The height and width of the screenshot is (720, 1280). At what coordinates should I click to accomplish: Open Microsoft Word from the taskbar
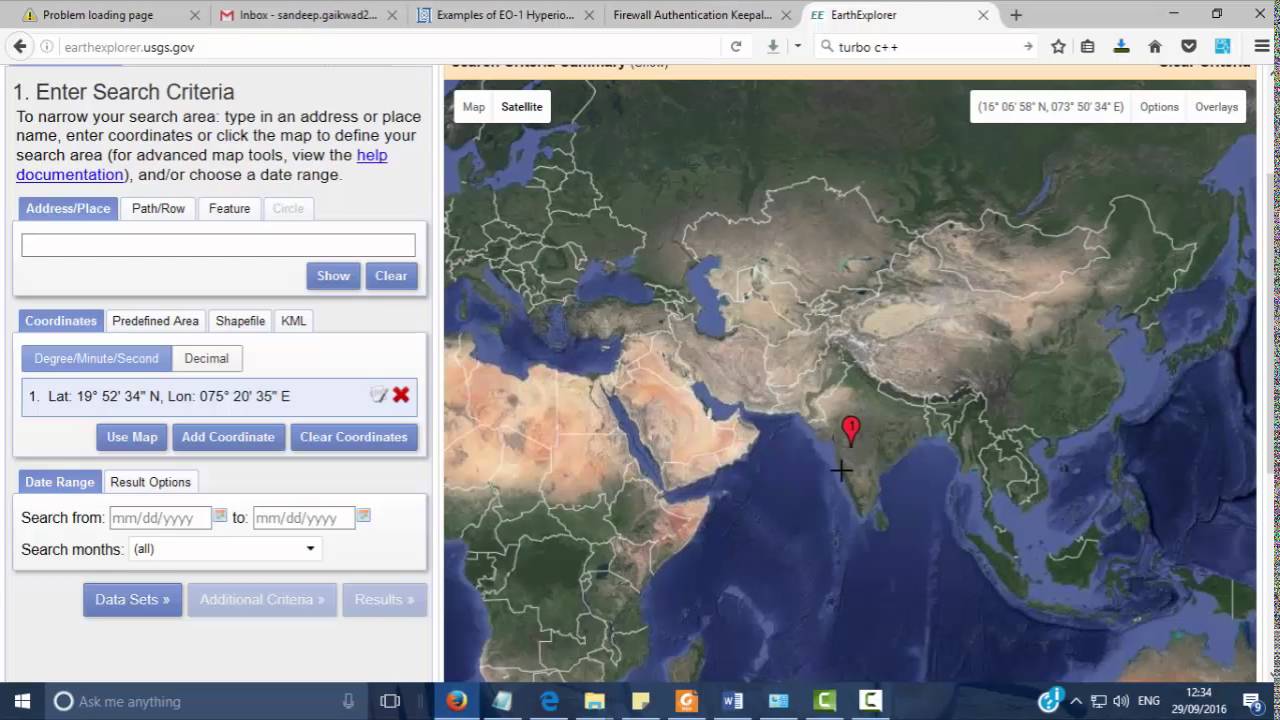733,701
